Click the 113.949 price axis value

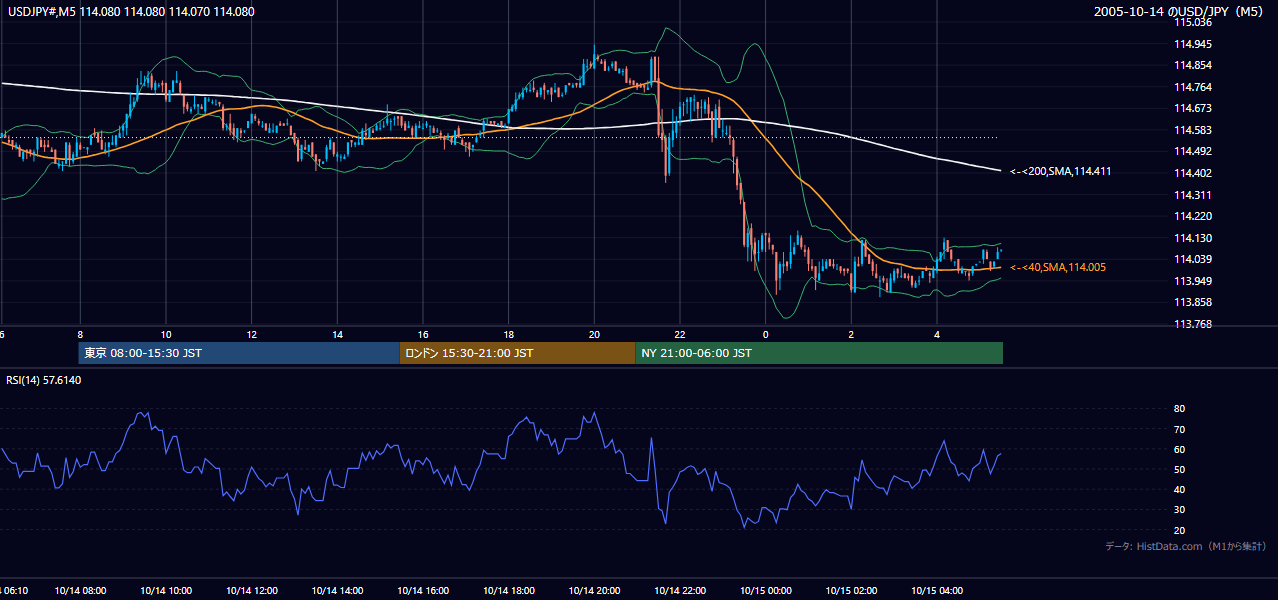(1193, 281)
